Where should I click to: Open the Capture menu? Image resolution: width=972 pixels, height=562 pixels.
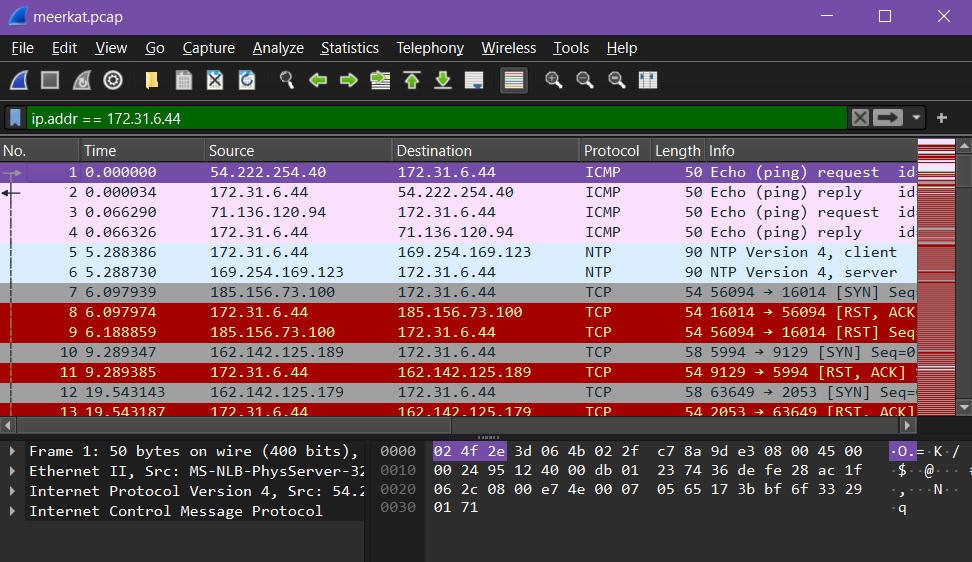[208, 48]
